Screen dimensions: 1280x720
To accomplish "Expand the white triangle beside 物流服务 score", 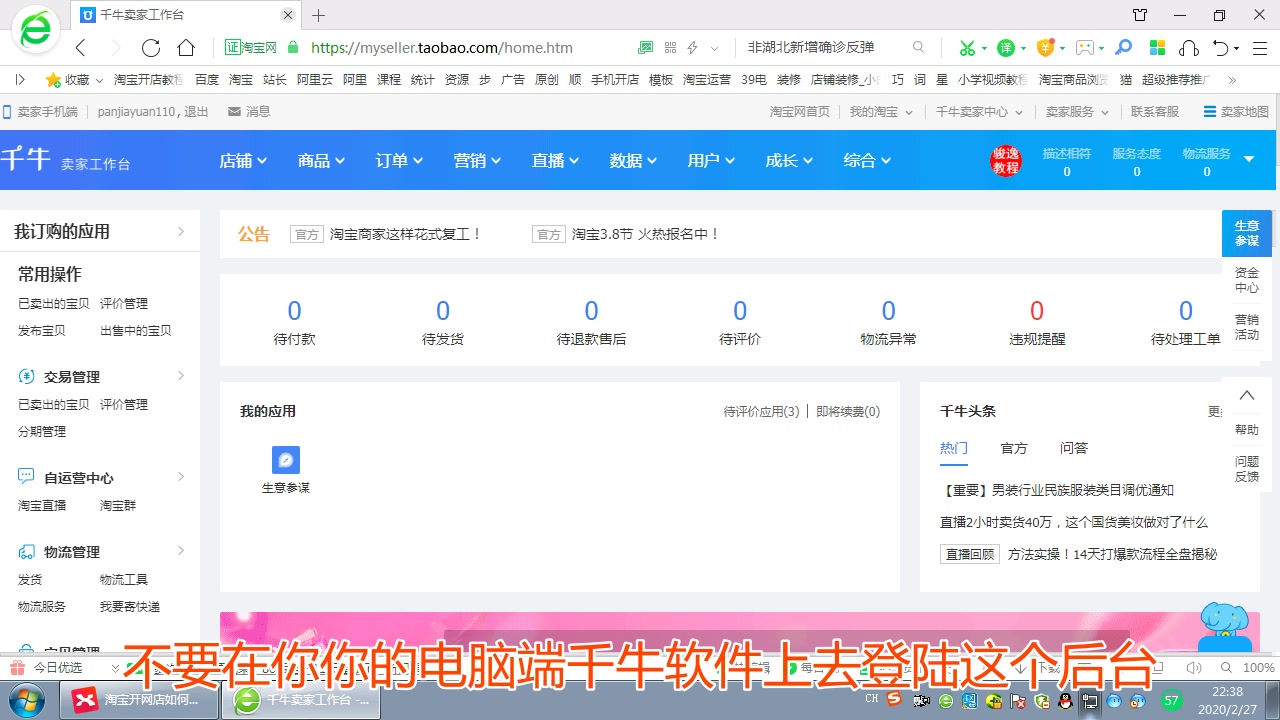I will coord(1249,159).
